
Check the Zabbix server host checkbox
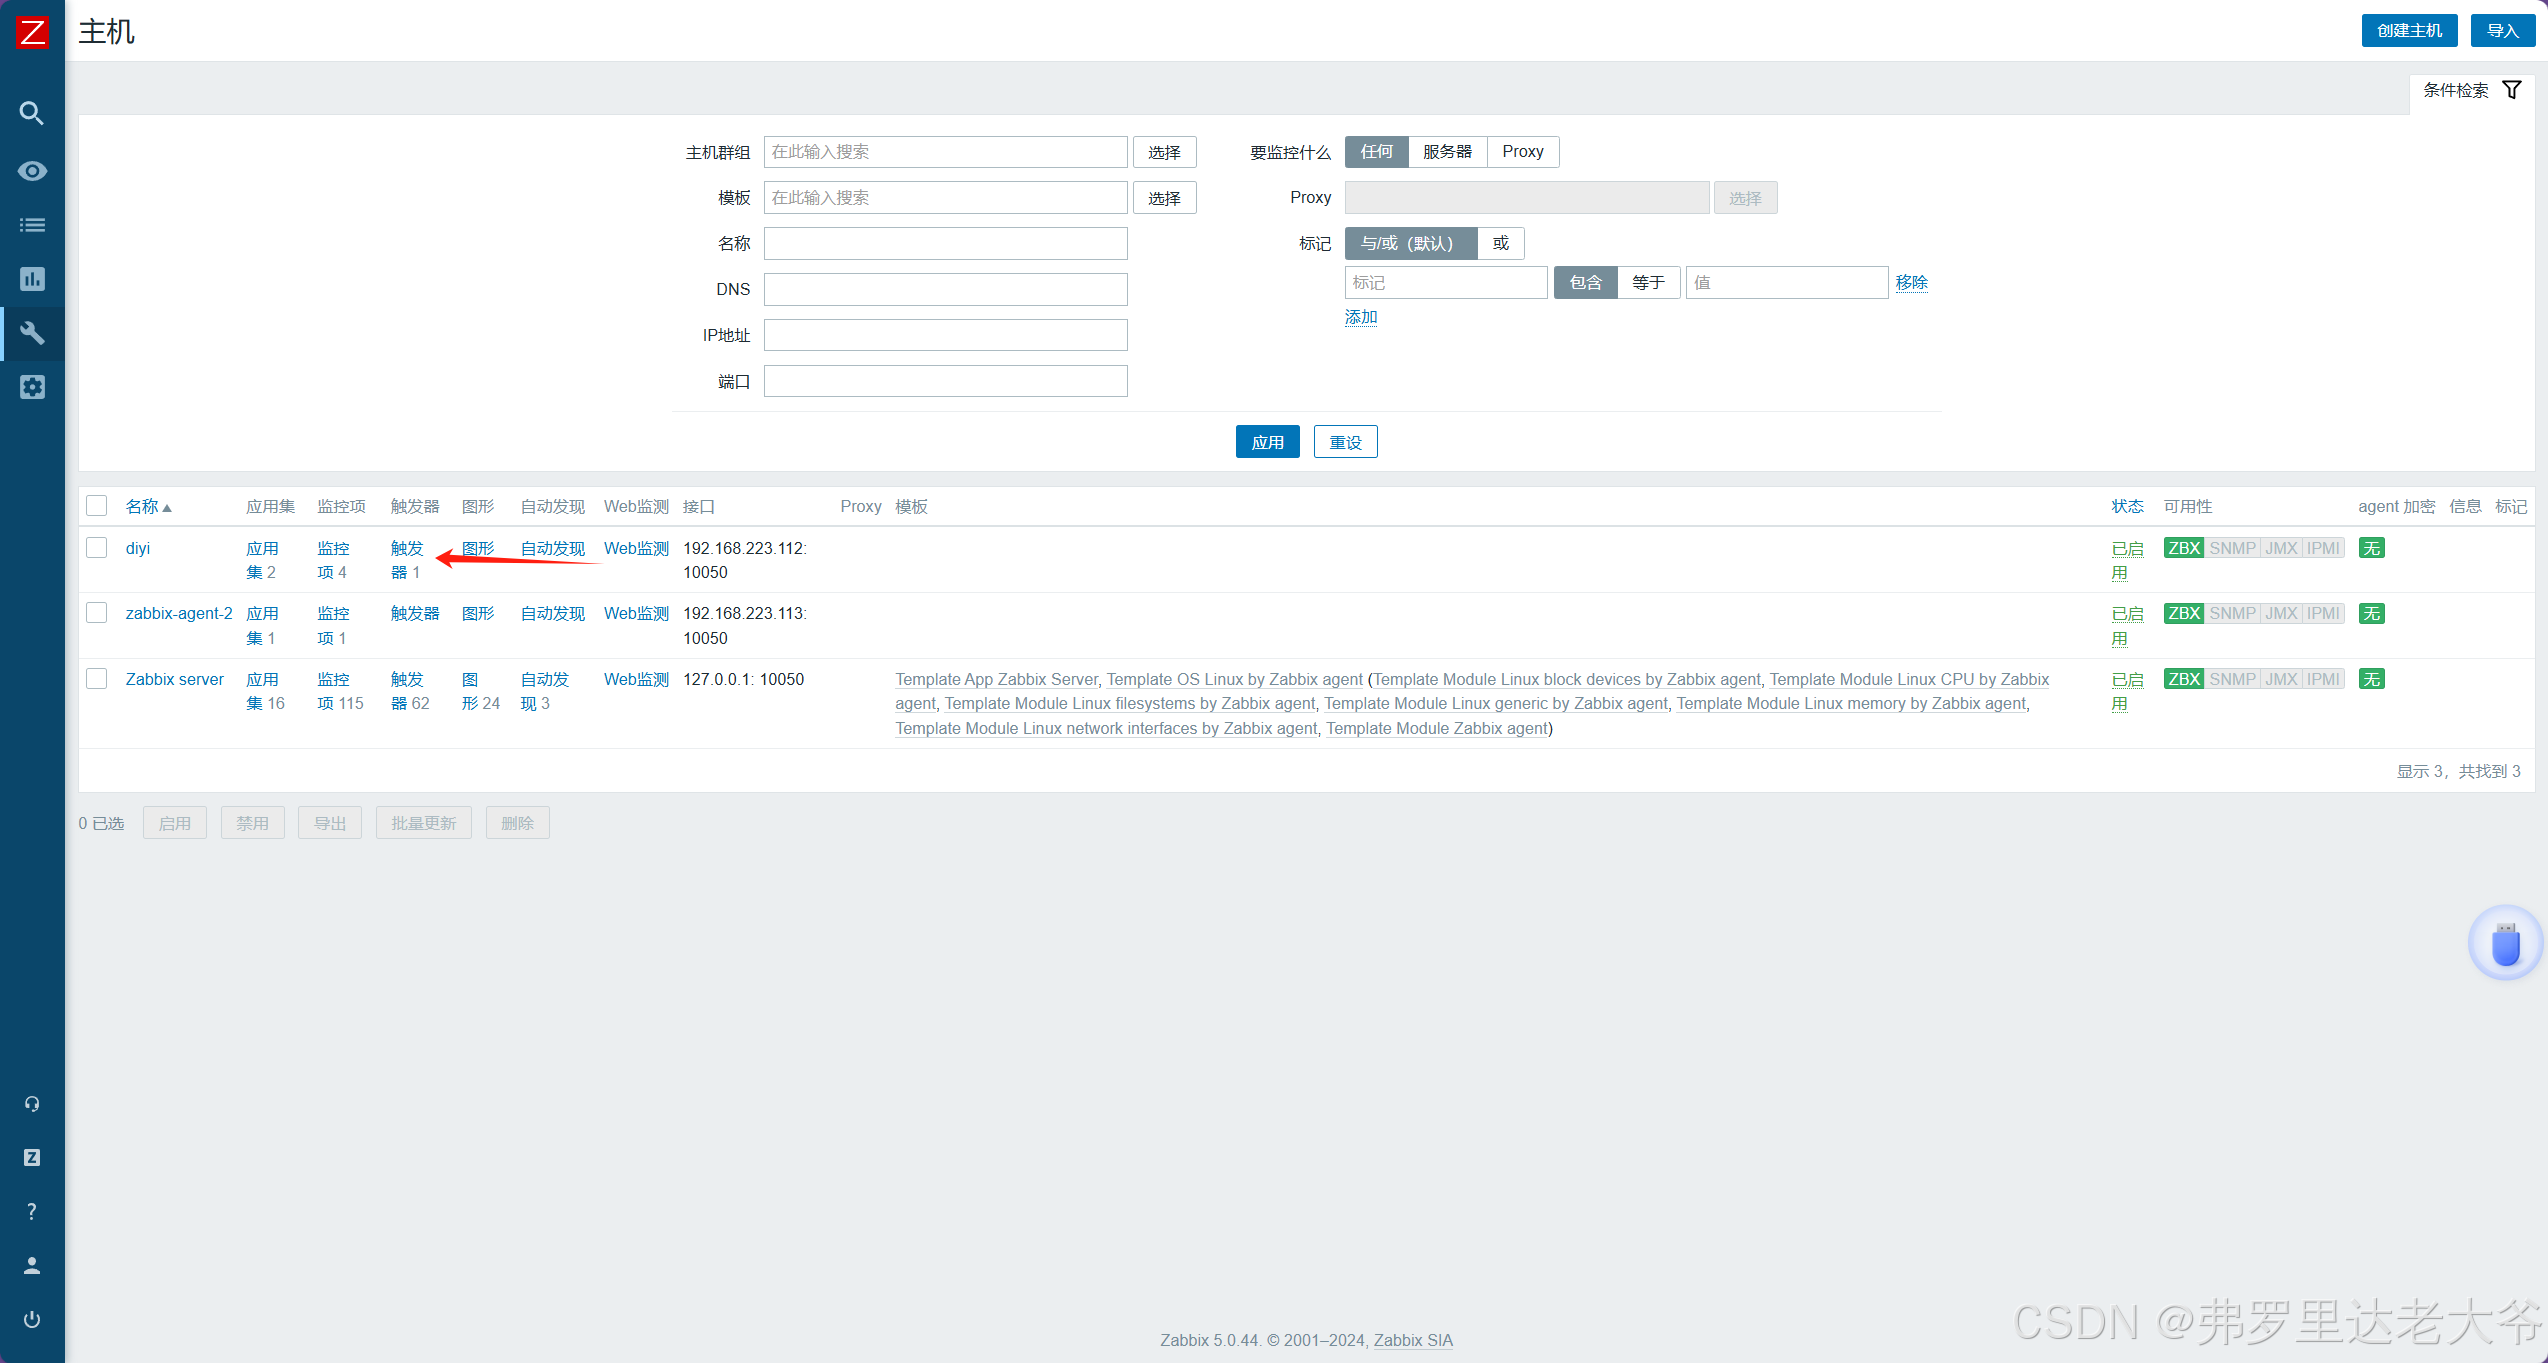point(97,679)
